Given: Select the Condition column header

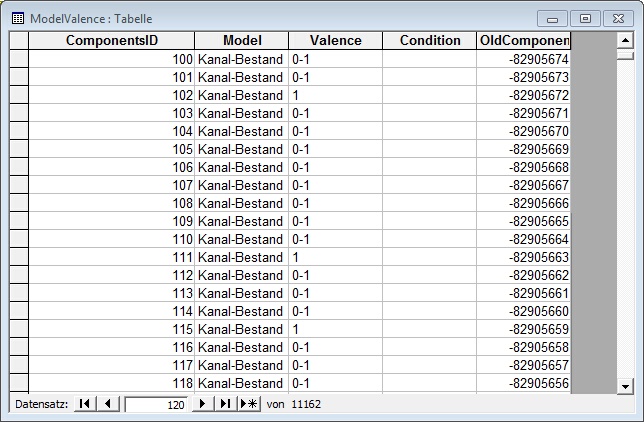Looking at the screenshot, I should (429, 41).
